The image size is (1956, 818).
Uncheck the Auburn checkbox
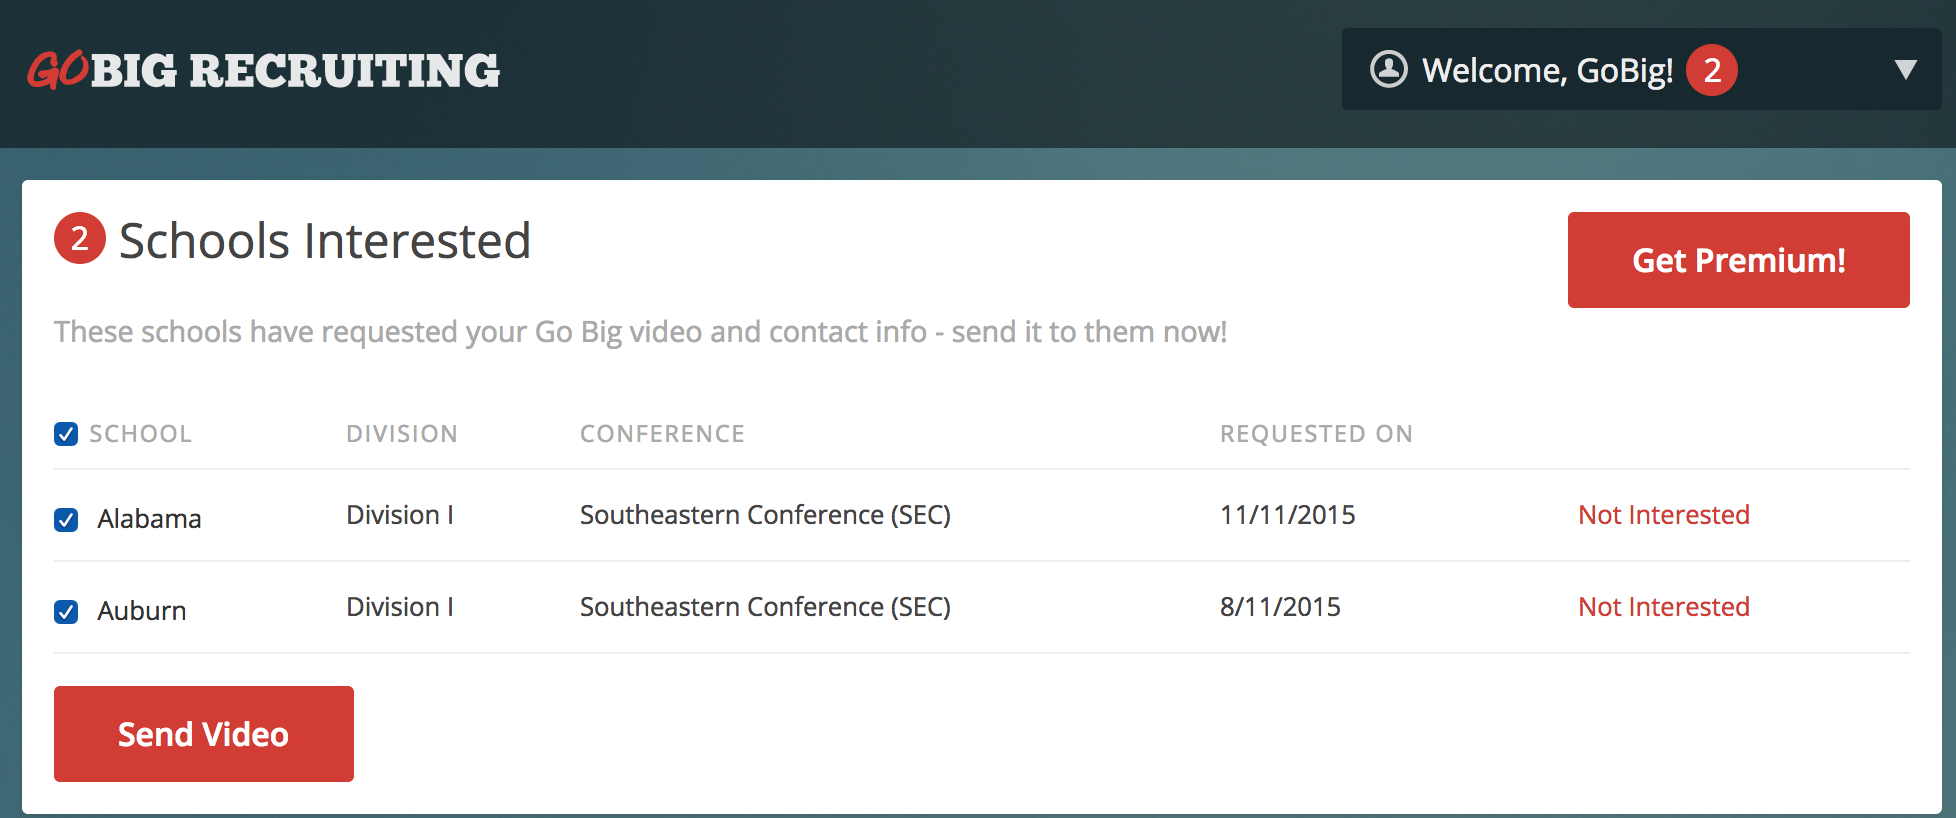pyautogui.click(x=66, y=612)
